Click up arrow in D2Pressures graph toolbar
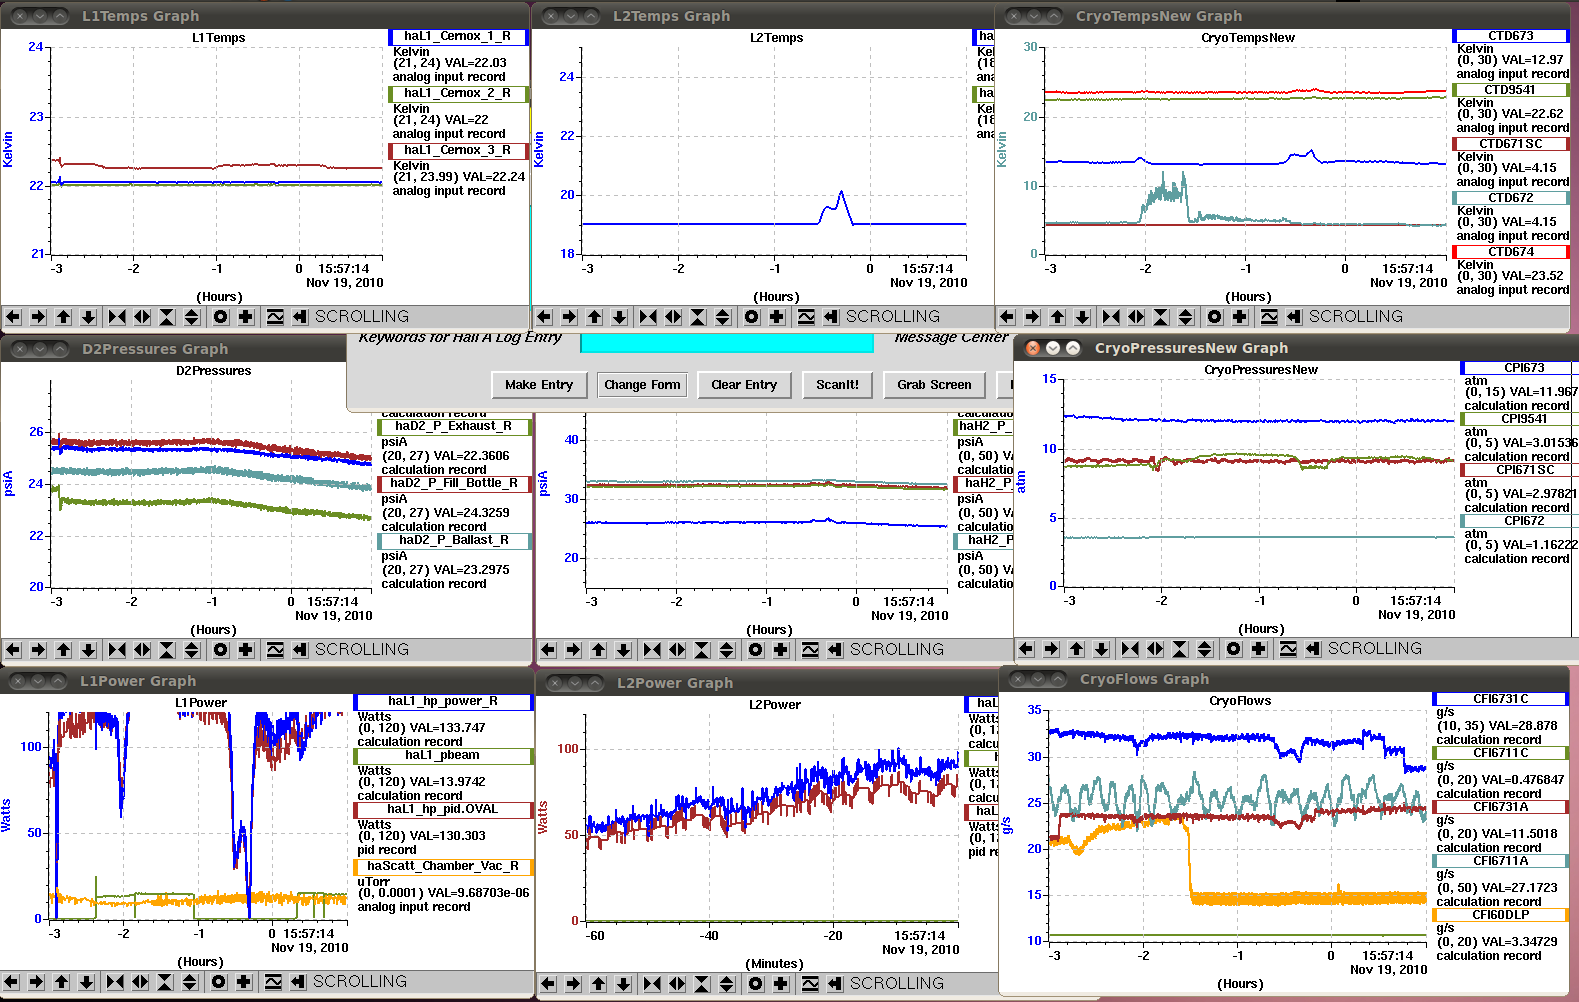This screenshot has height=1002, width=1579. tap(63, 650)
